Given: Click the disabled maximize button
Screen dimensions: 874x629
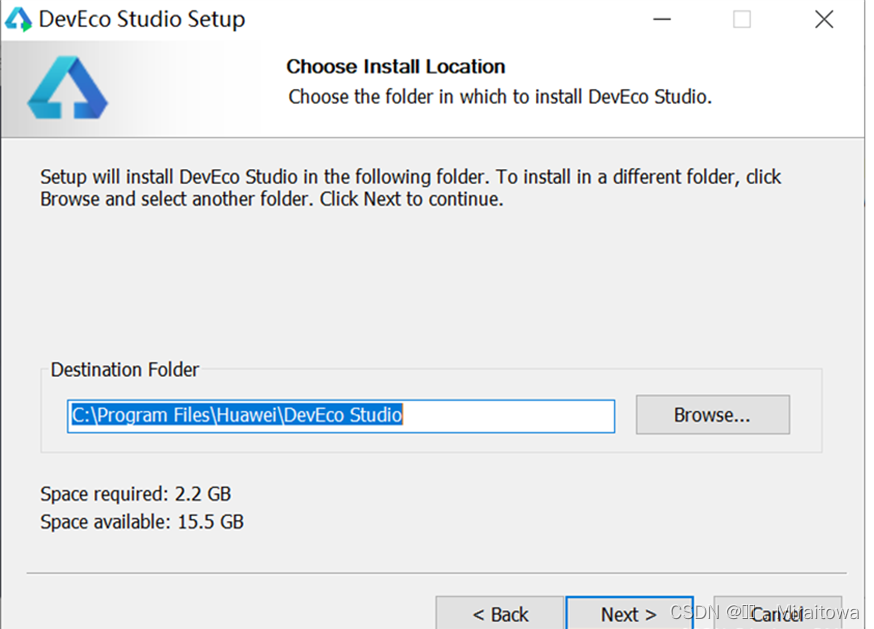Looking at the screenshot, I should 741,20.
